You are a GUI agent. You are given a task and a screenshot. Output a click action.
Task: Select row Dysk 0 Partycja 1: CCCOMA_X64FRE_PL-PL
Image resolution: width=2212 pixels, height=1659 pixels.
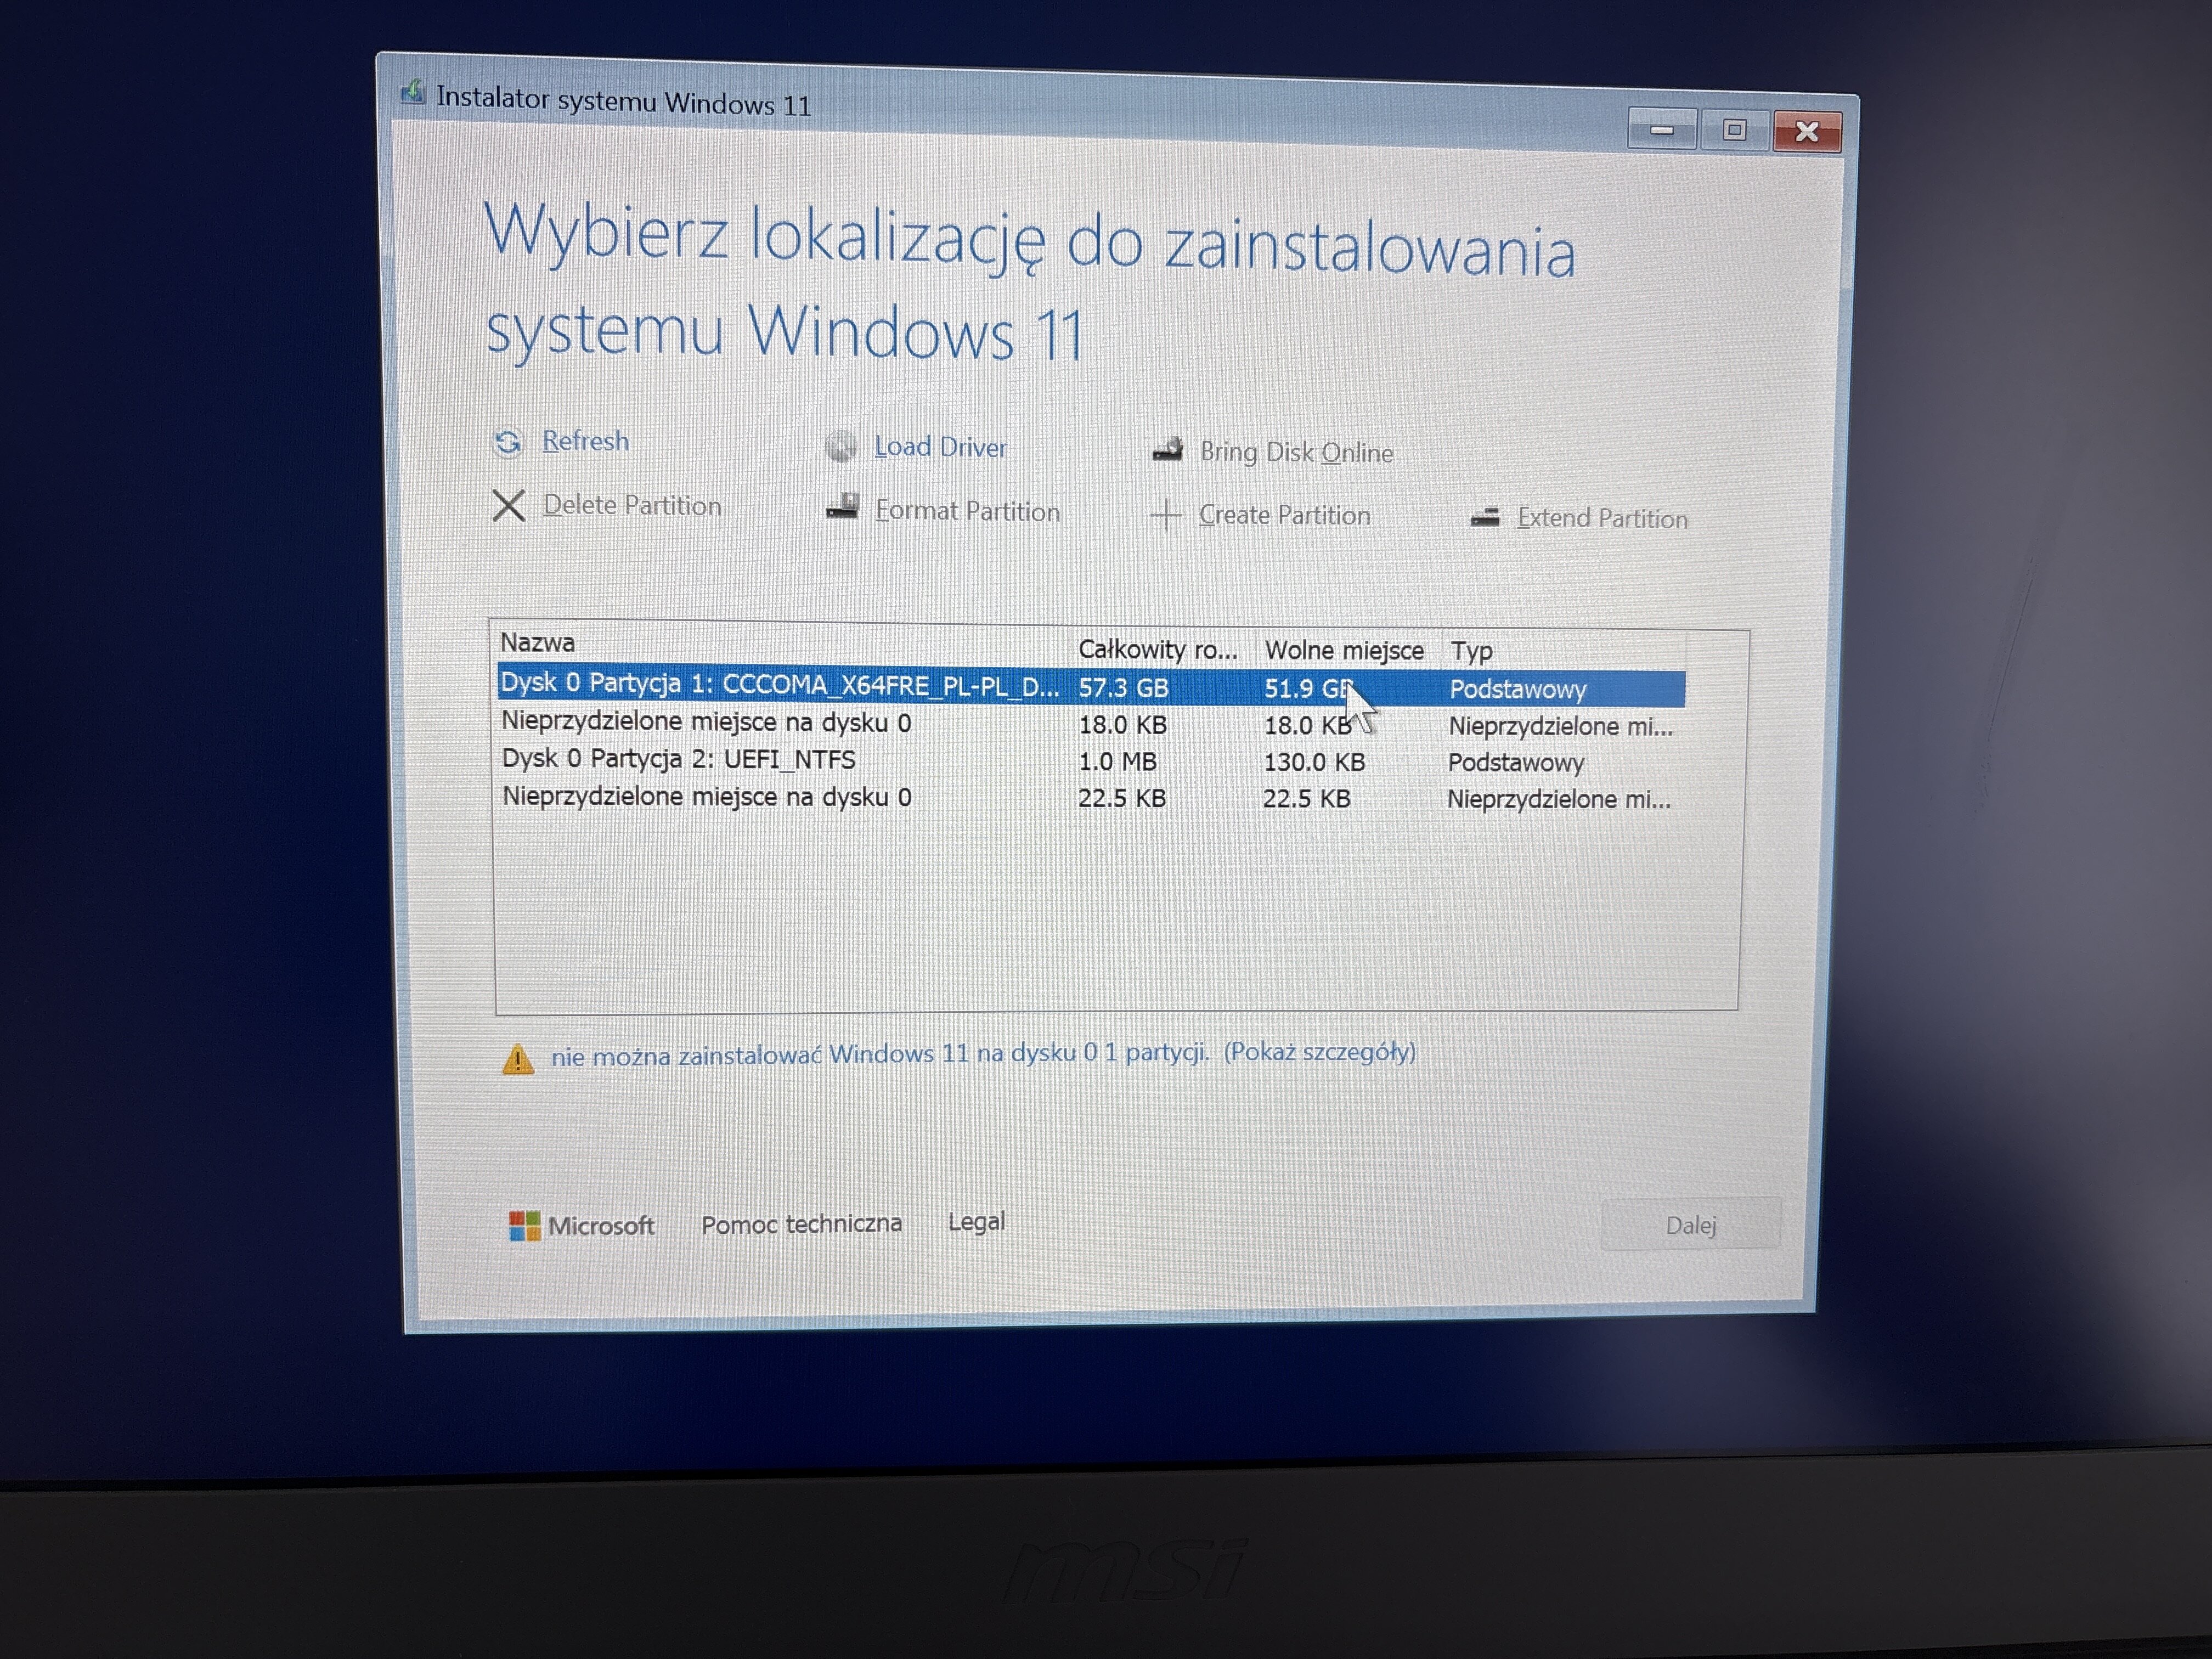pos(1091,687)
